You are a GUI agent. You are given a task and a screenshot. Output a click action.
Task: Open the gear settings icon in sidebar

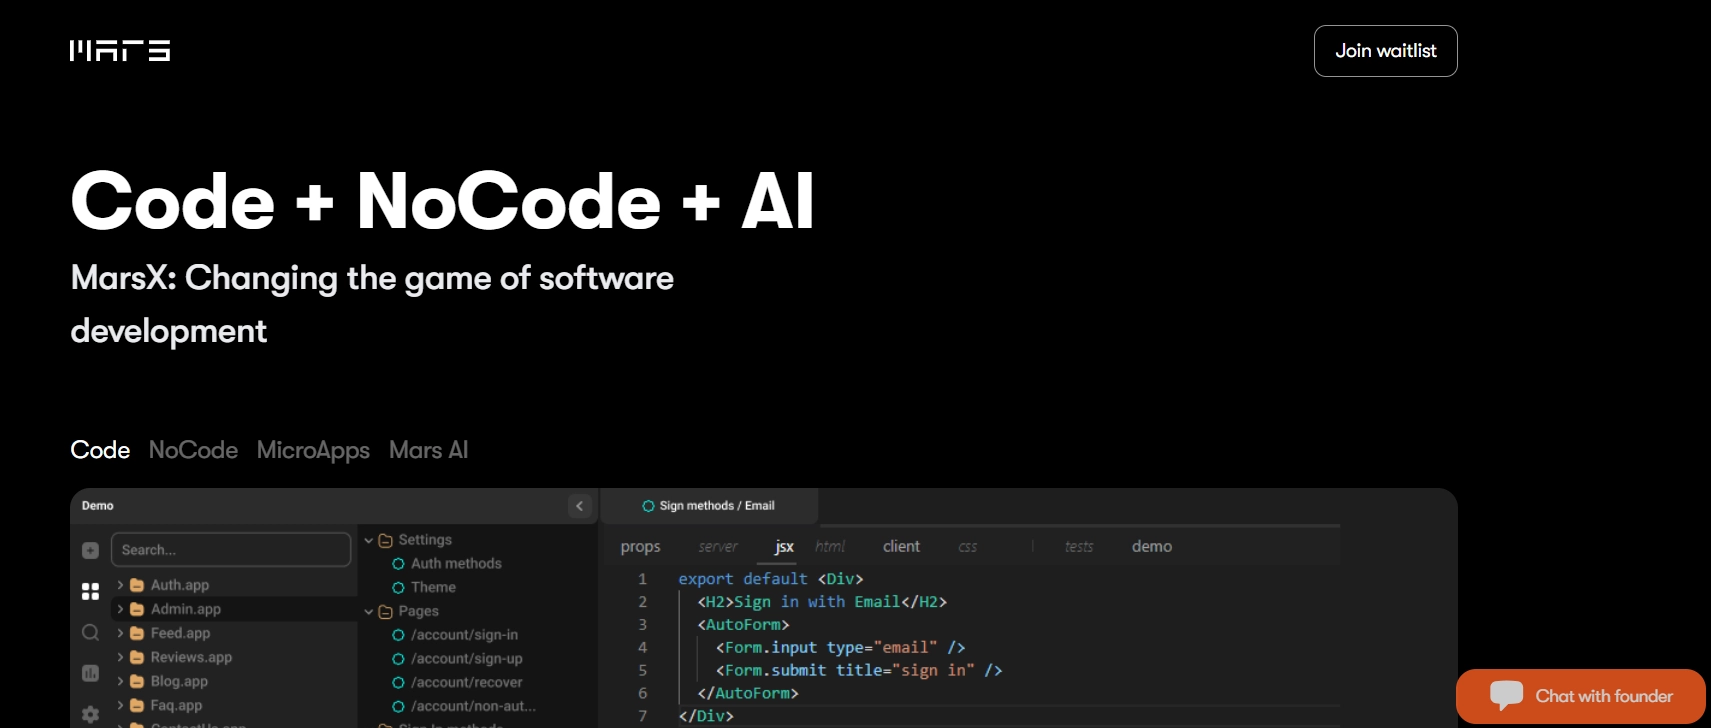90,714
